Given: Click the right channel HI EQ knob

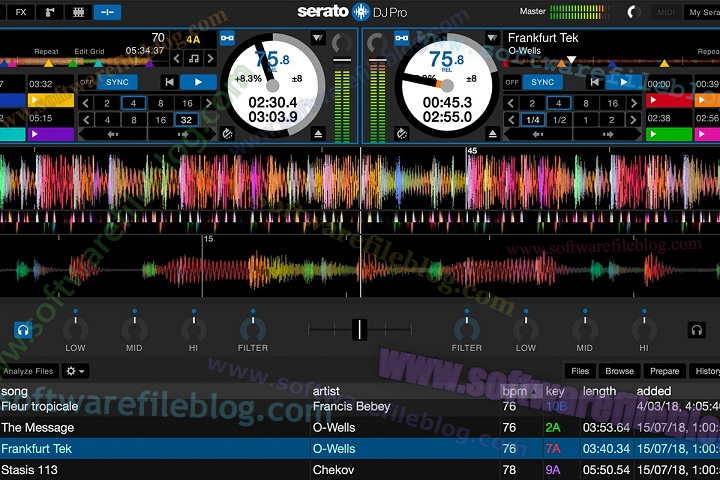Looking at the screenshot, I should [644, 329].
